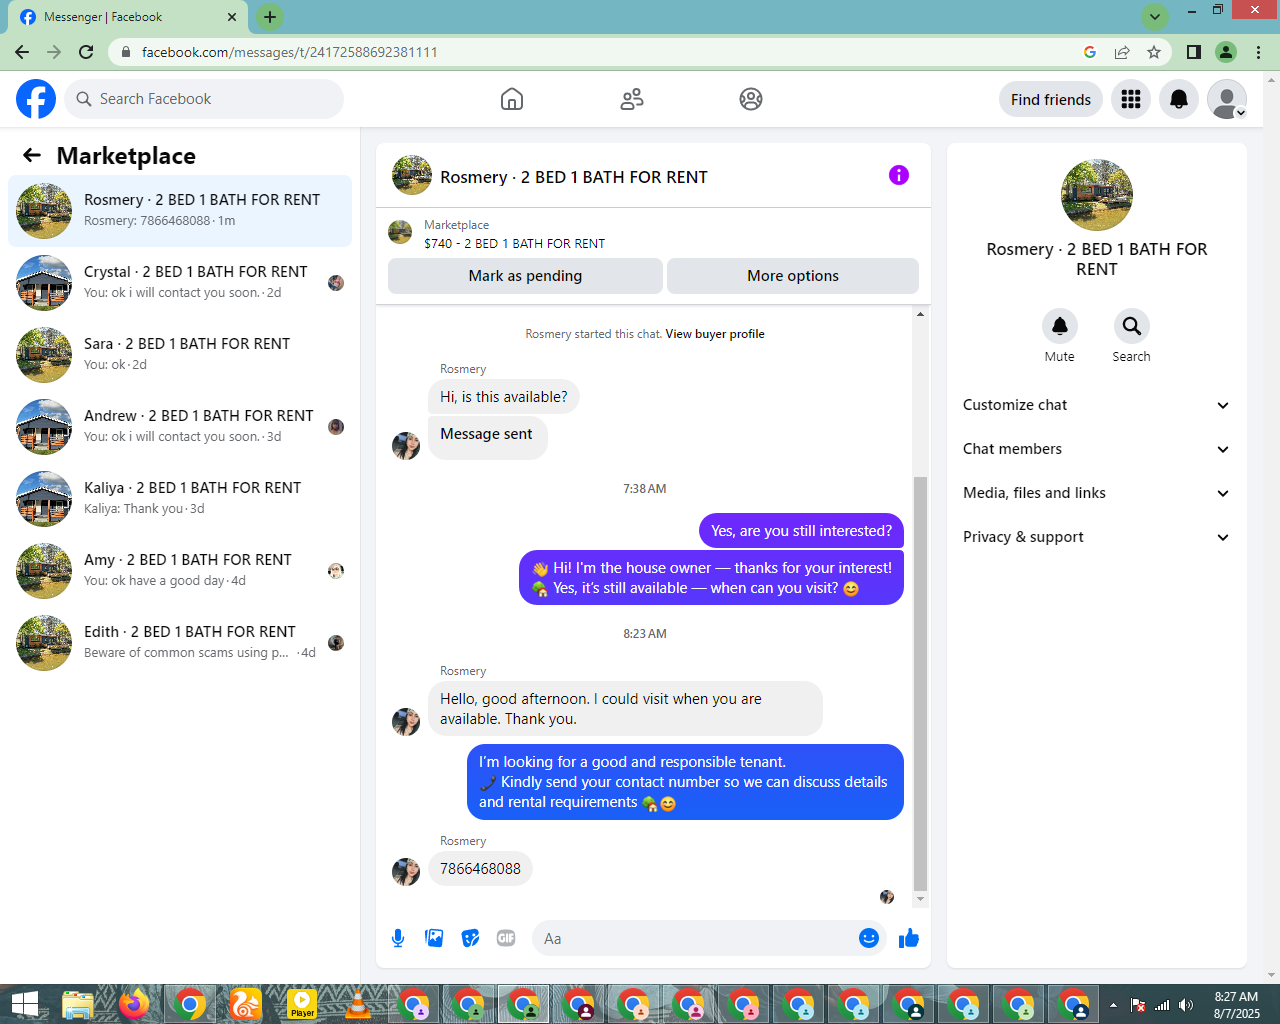Click the phone number message 7866468088
Viewport: 1280px width, 1024px height.
tap(480, 868)
